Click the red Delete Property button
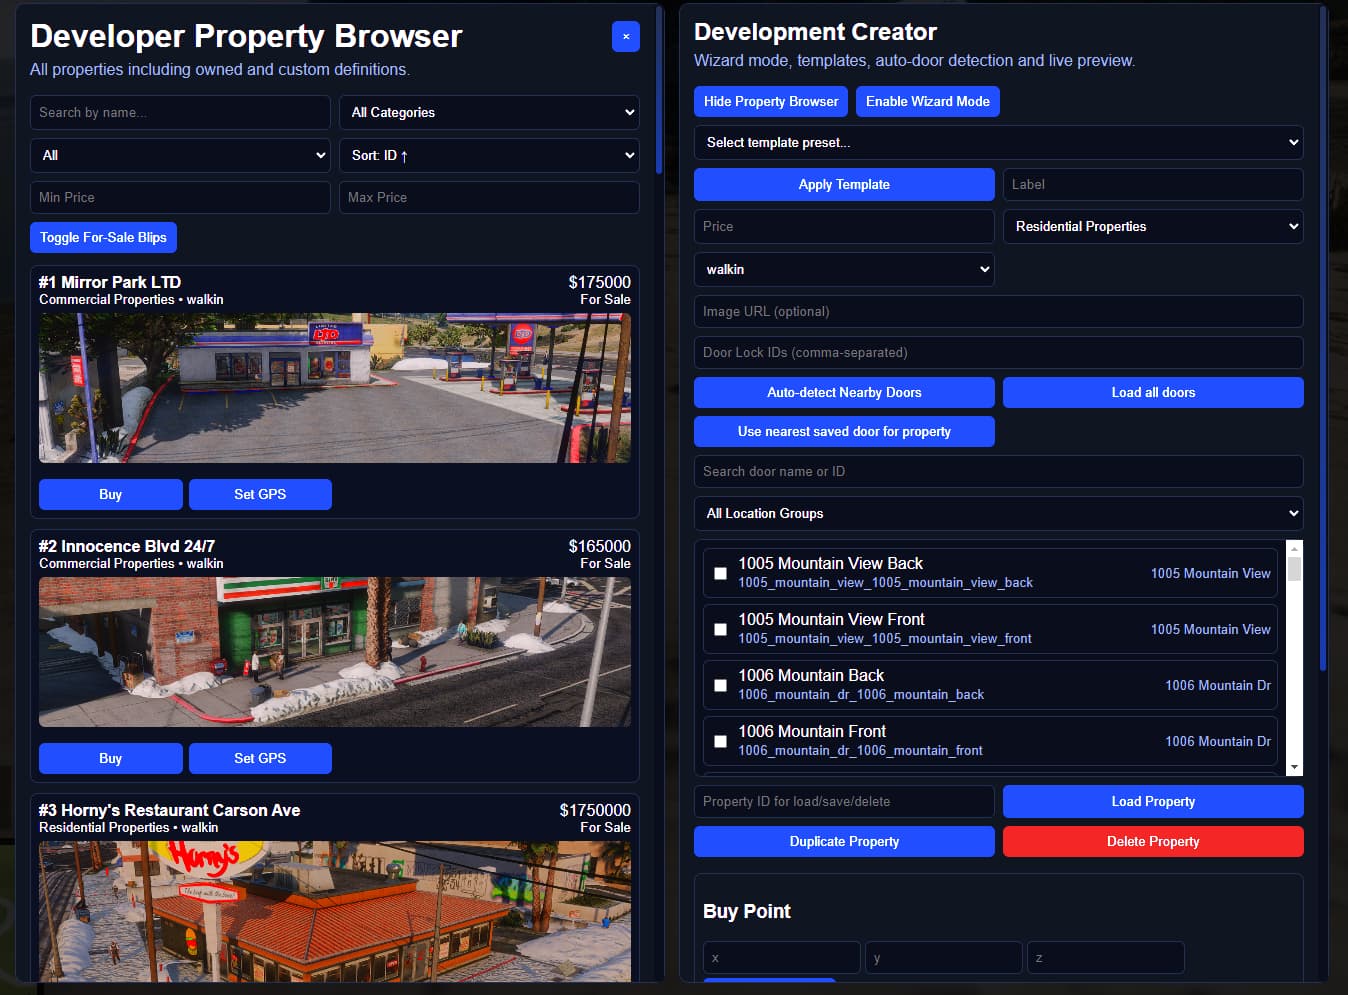Screen dimensions: 1348x995 (x=1153, y=841)
